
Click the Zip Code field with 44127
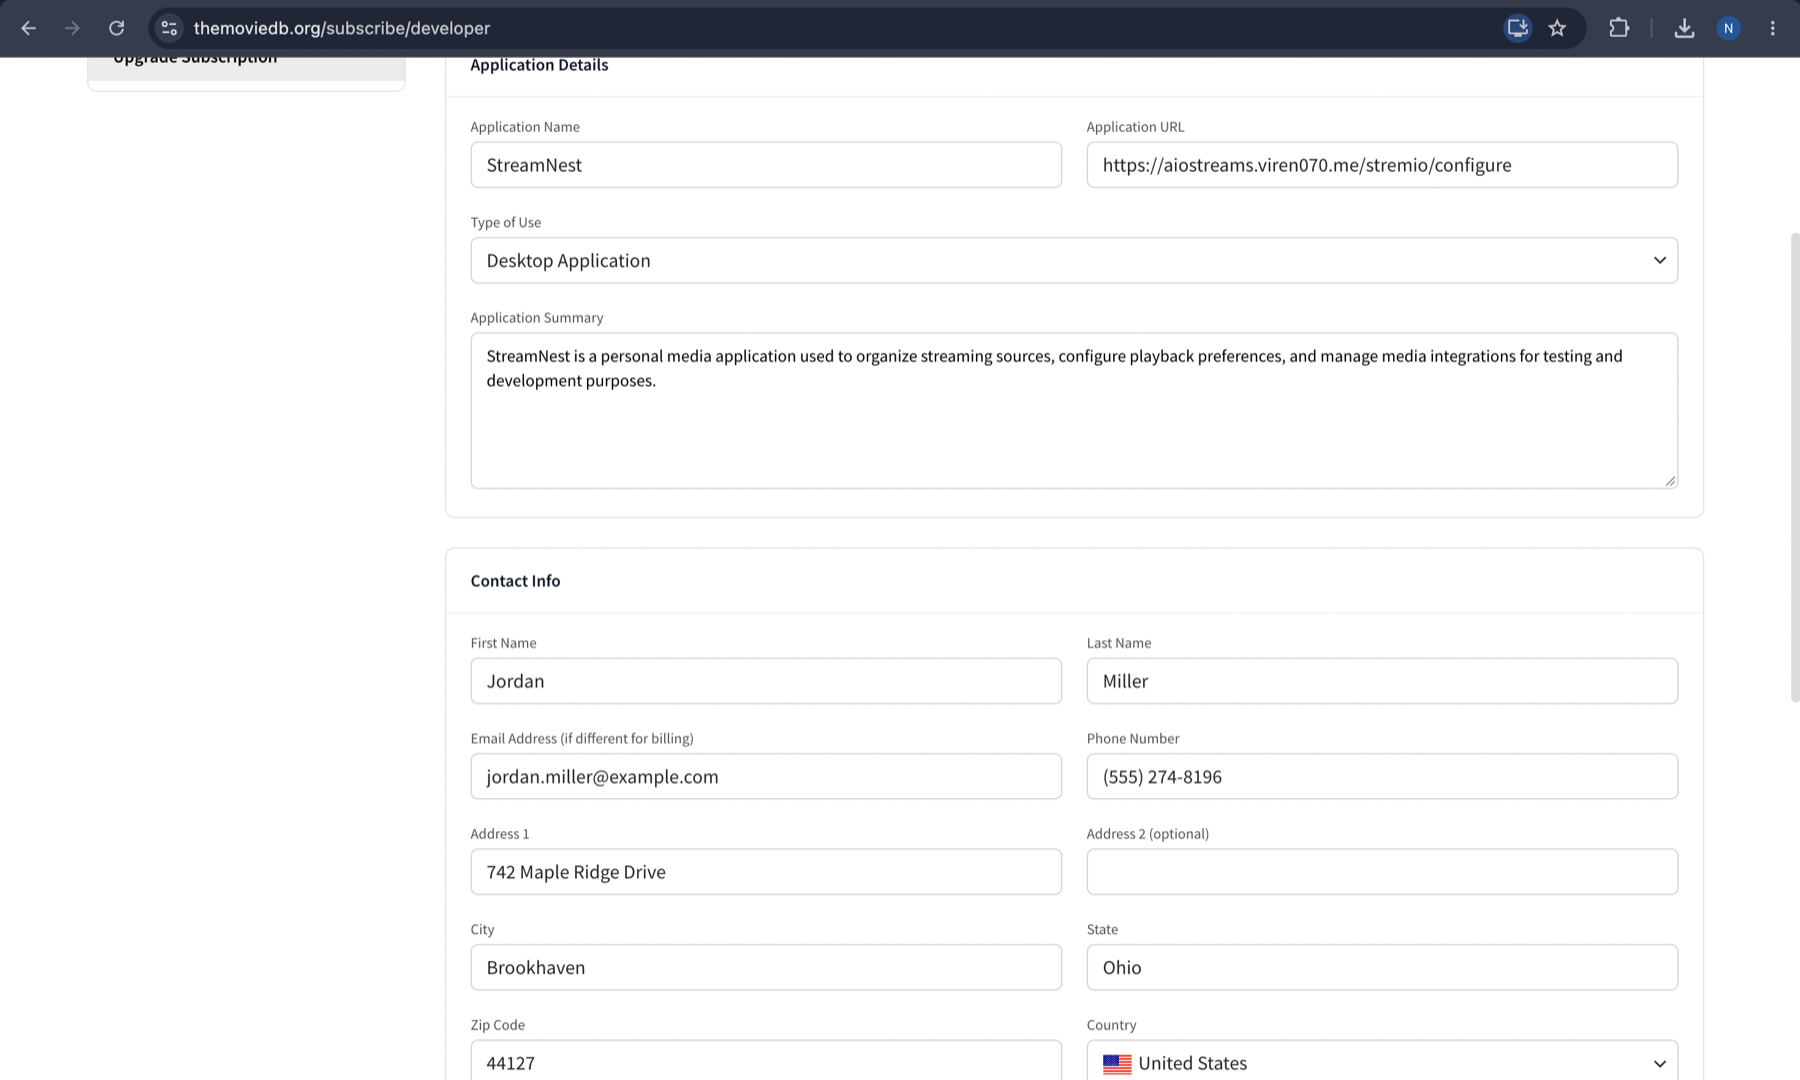click(766, 1061)
